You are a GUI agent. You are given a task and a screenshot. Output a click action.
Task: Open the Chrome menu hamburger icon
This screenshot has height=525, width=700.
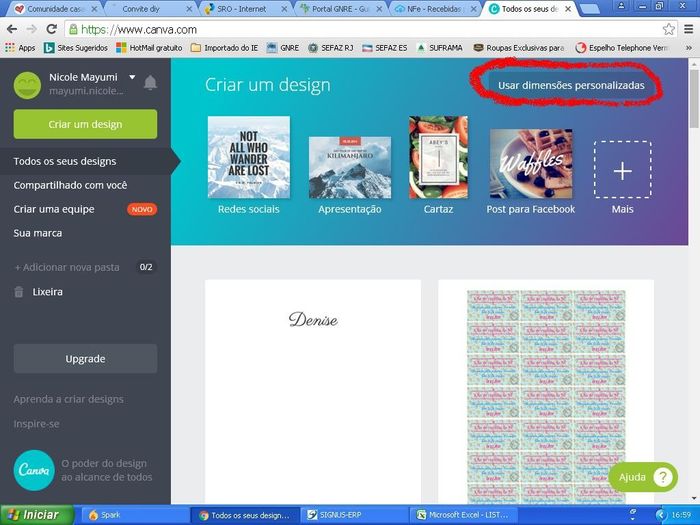click(688, 29)
